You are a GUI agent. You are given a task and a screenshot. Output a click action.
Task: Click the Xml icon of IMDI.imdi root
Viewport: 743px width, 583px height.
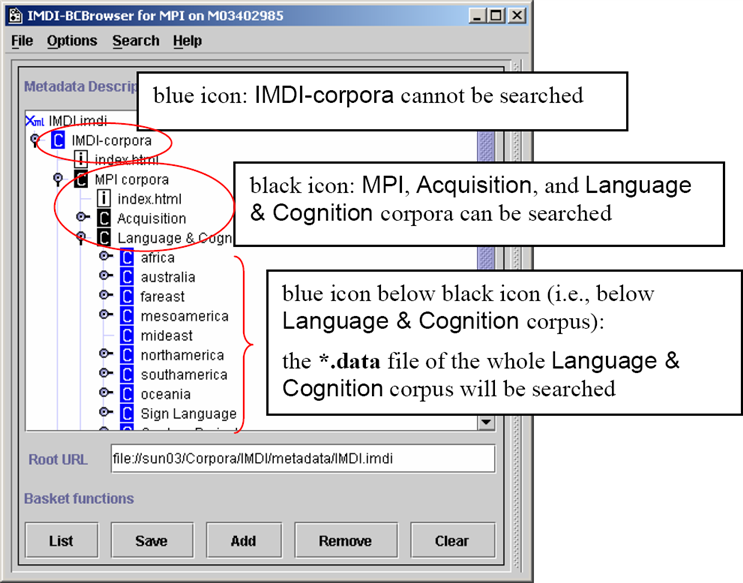(35, 121)
